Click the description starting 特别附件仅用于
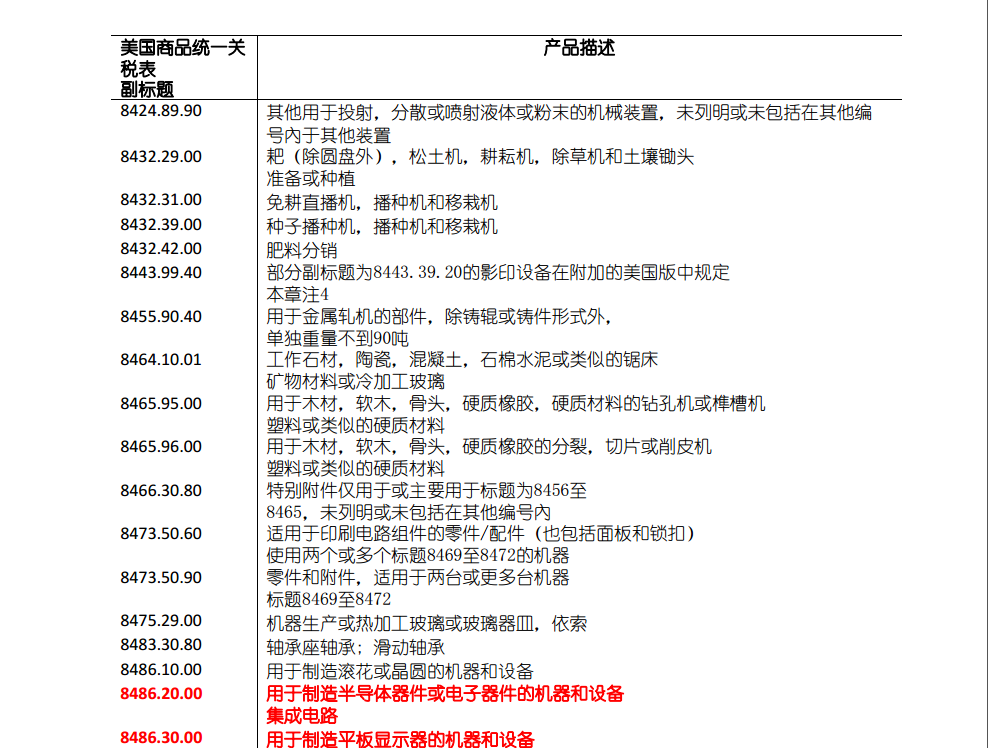This screenshot has width=988, height=748. (426, 491)
